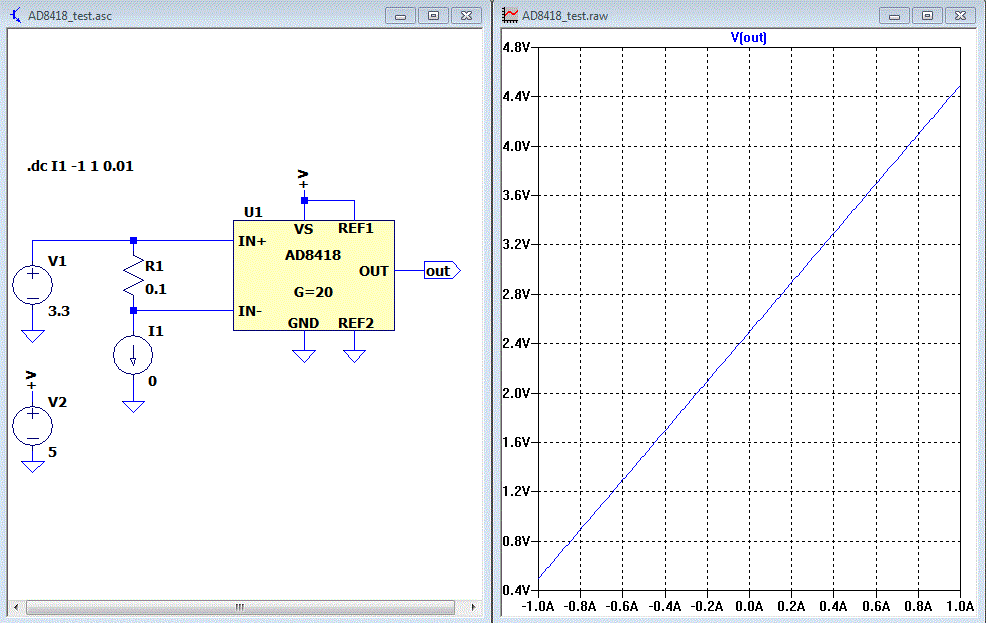Click ground symbol under V1

click(33, 336)
